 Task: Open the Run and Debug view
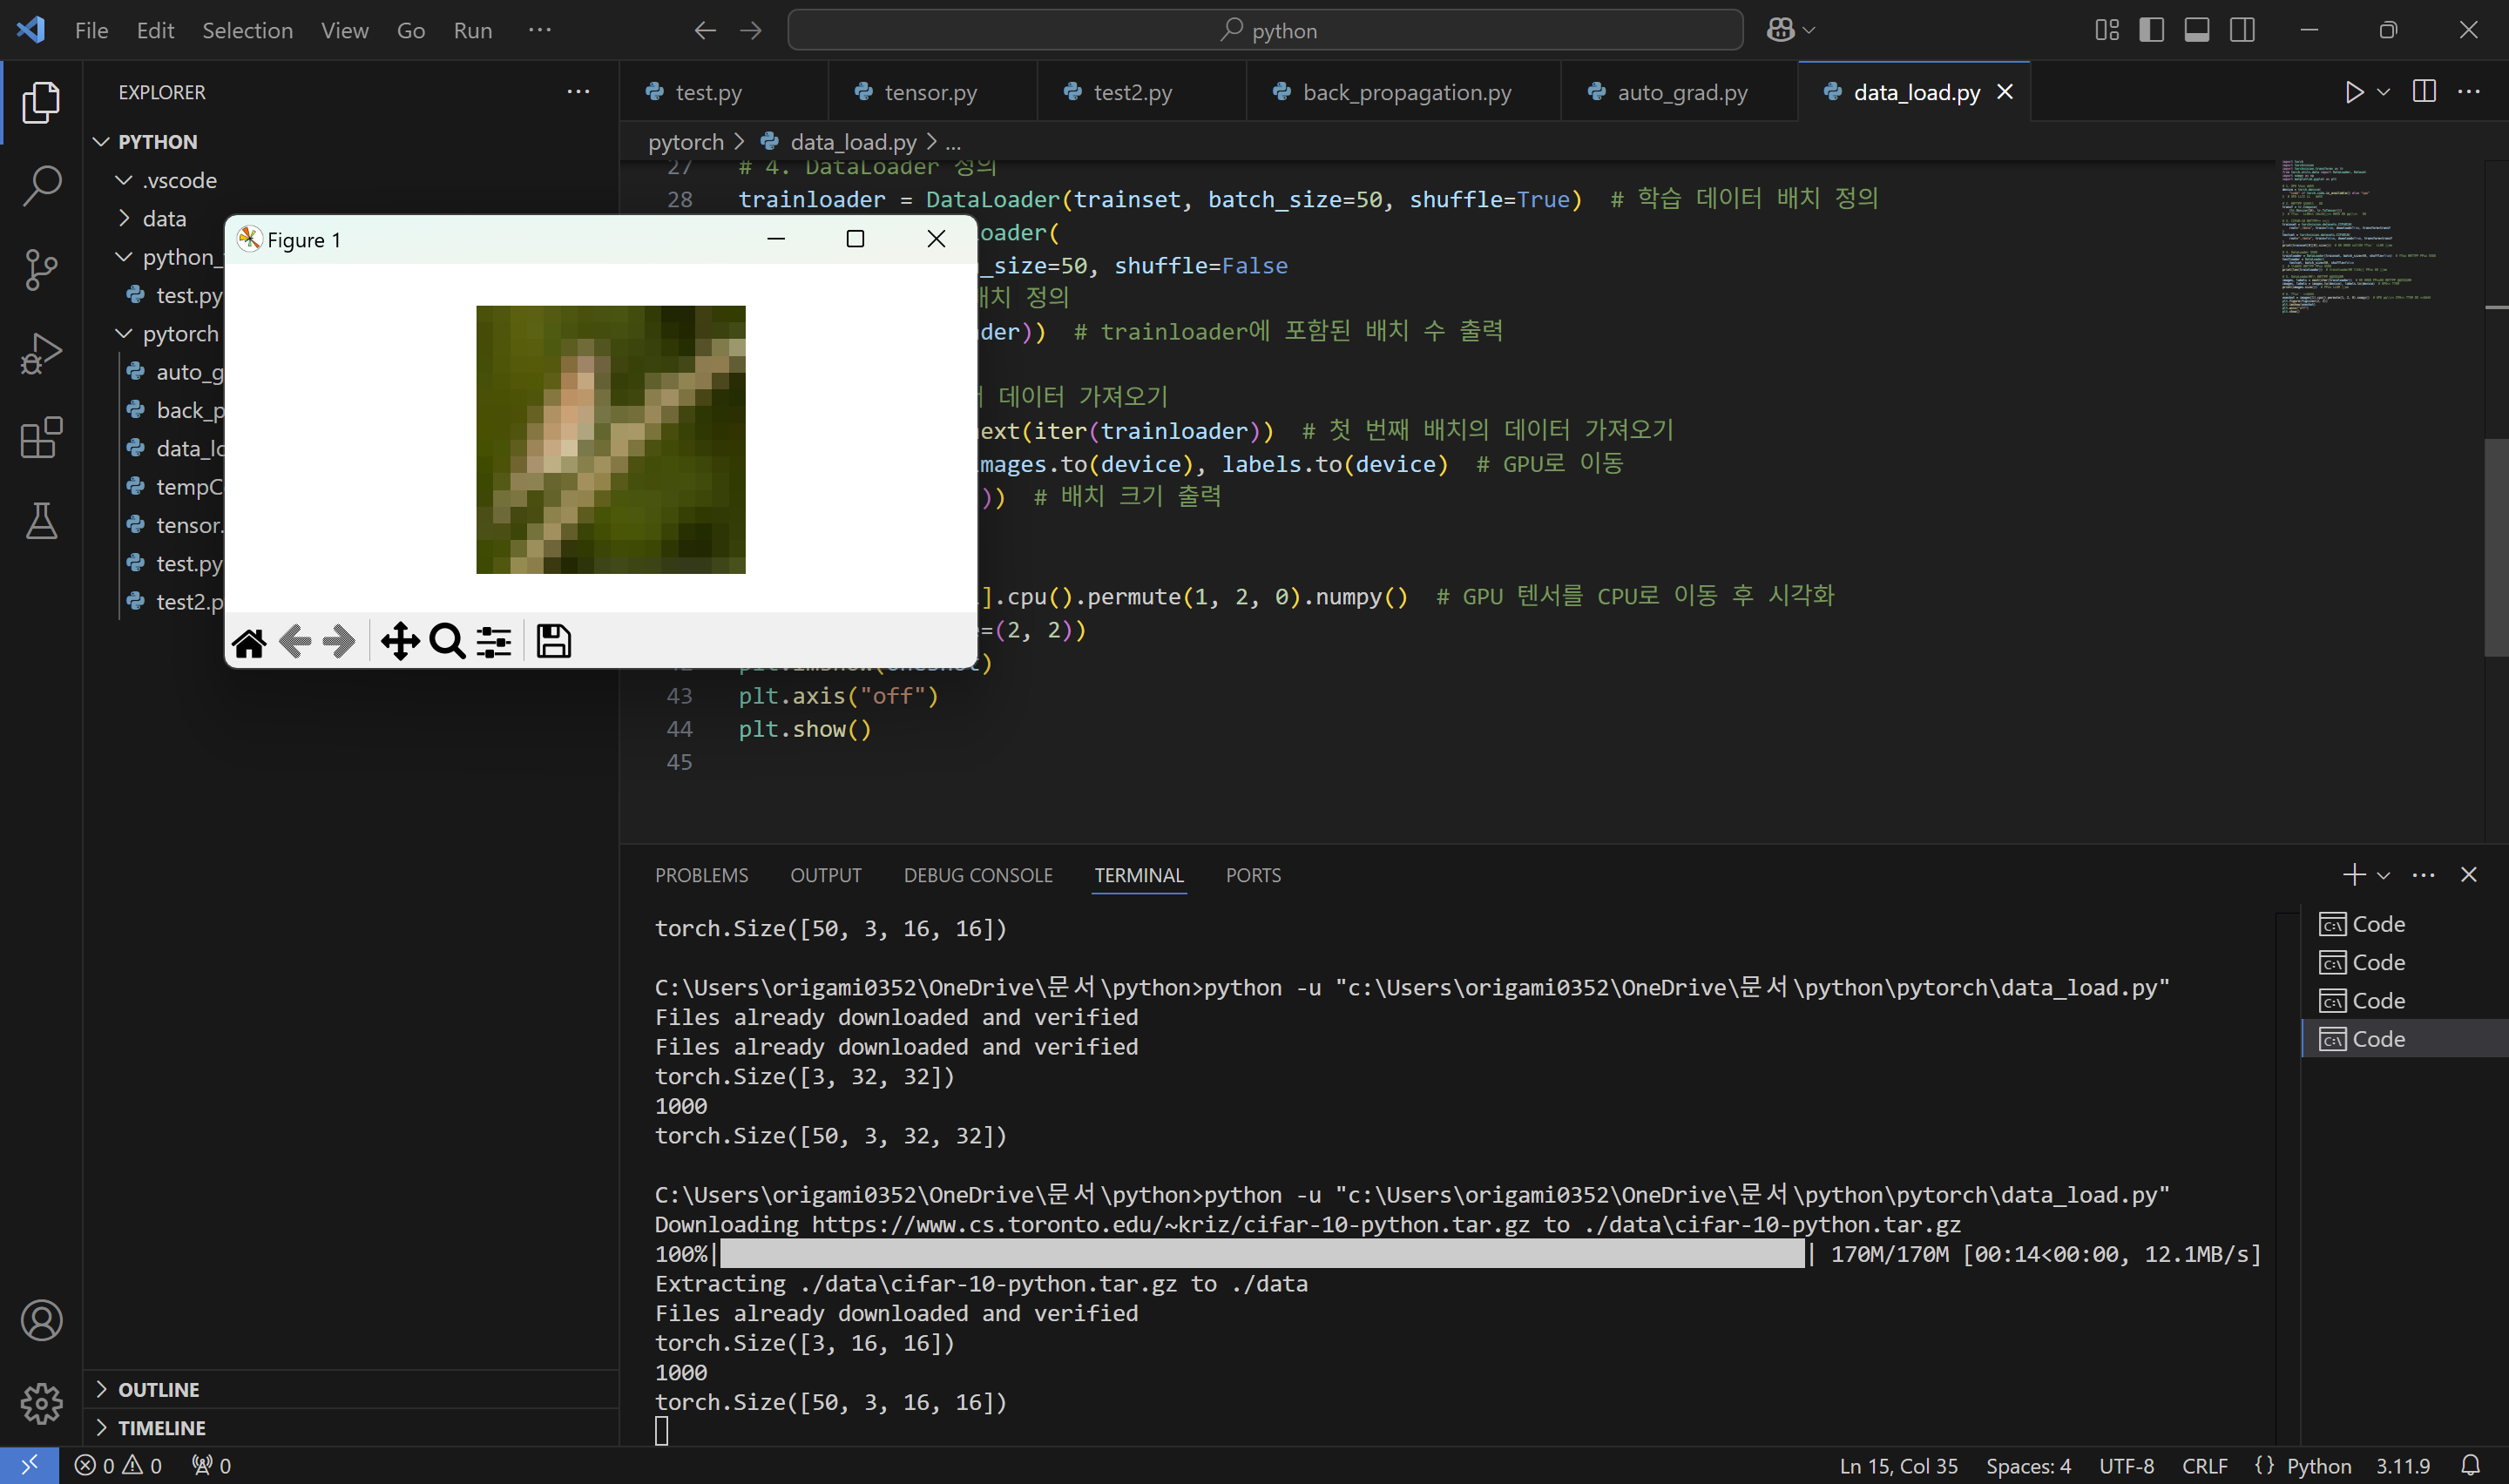tap(41, 353)
